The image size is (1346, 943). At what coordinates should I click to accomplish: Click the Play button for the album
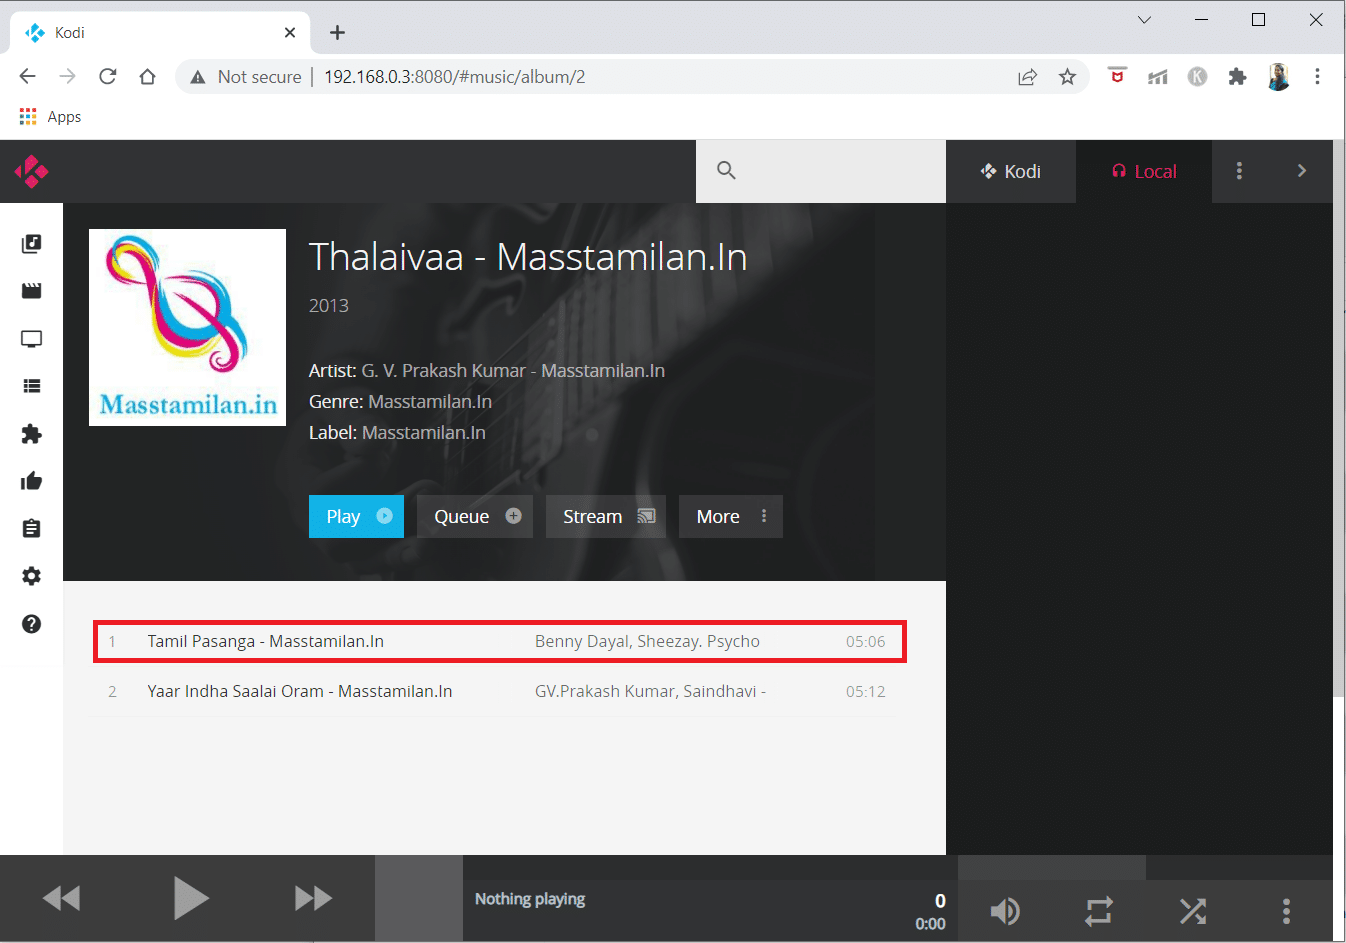click(x=356, y=516)
